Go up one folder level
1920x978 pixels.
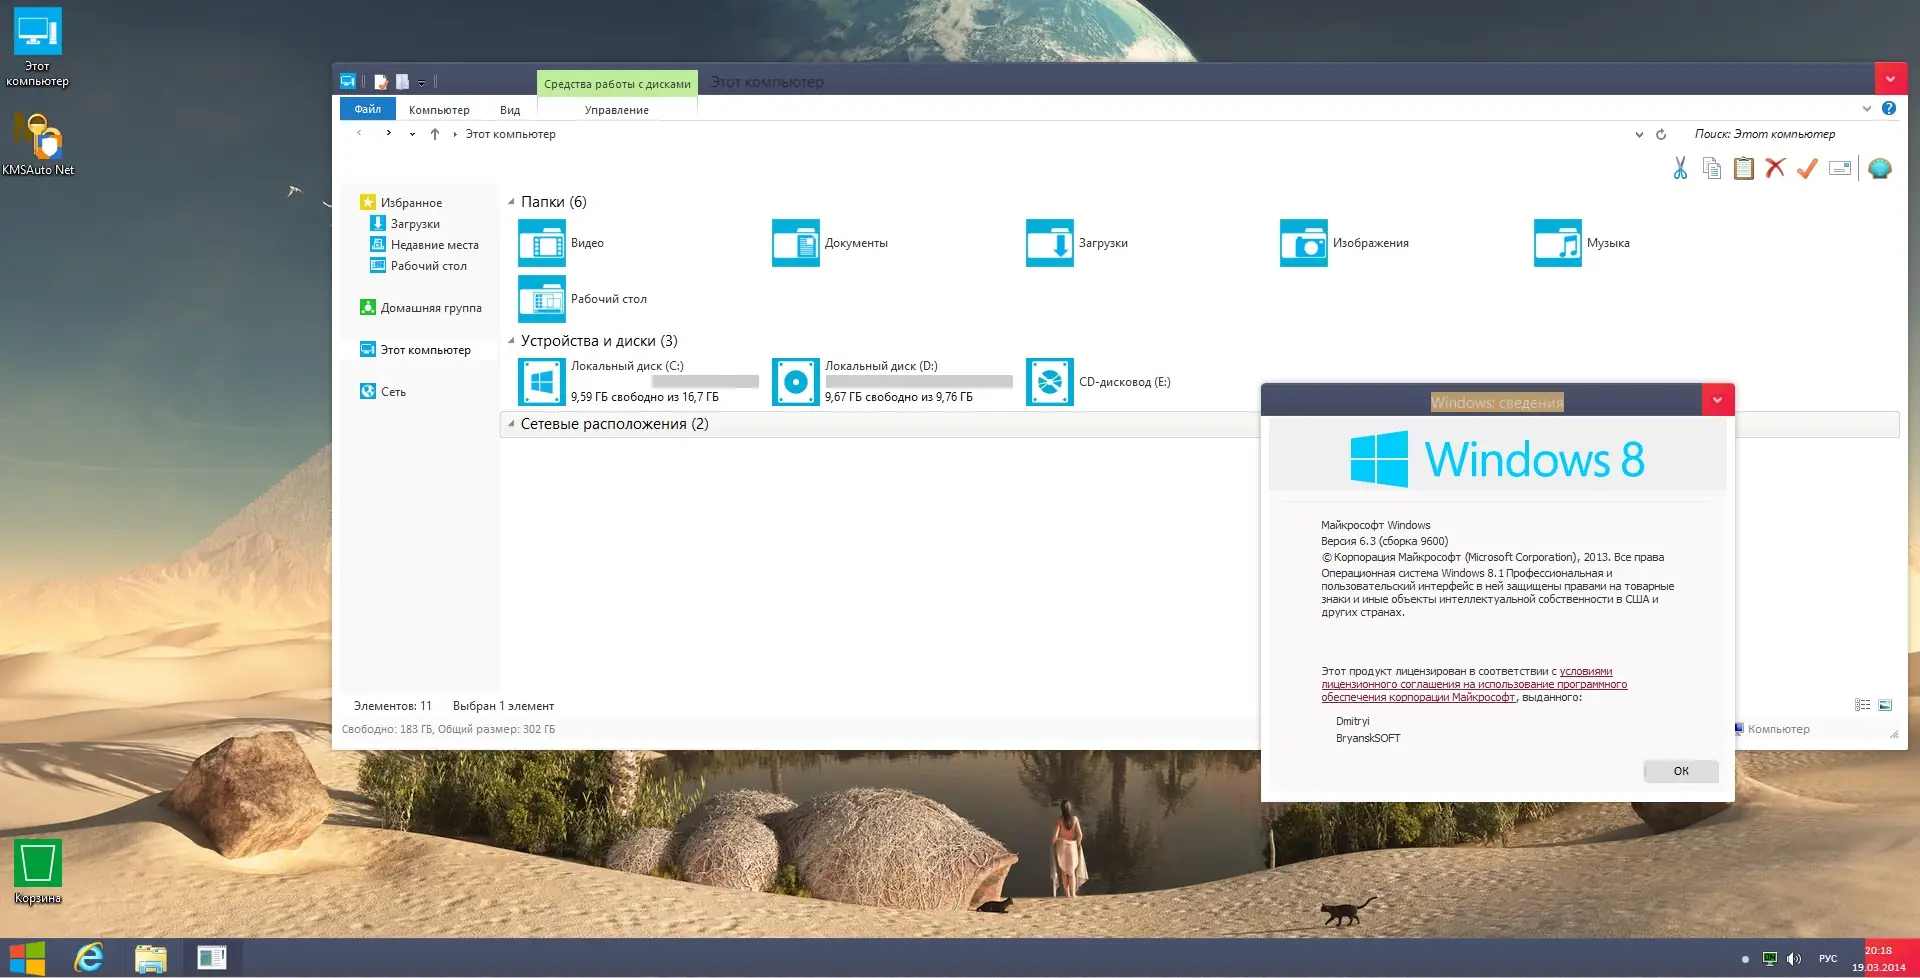435,134
